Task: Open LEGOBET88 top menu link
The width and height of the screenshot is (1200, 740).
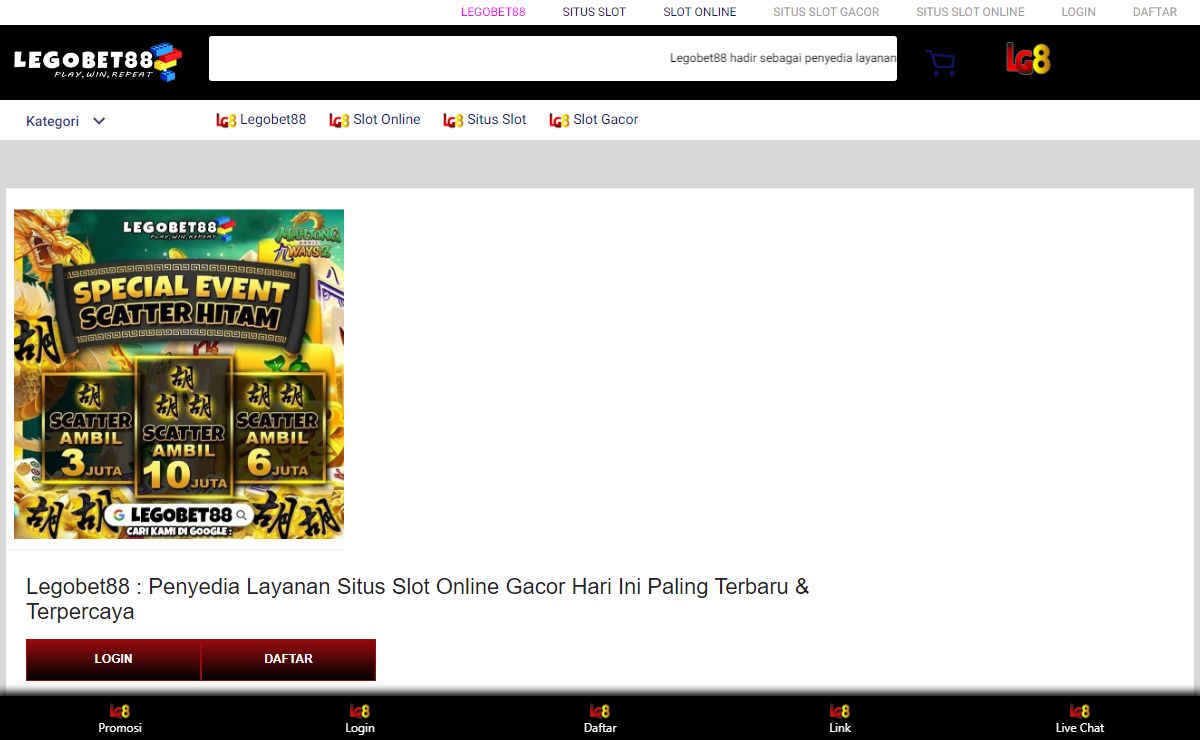Action: tap(493, 12)
